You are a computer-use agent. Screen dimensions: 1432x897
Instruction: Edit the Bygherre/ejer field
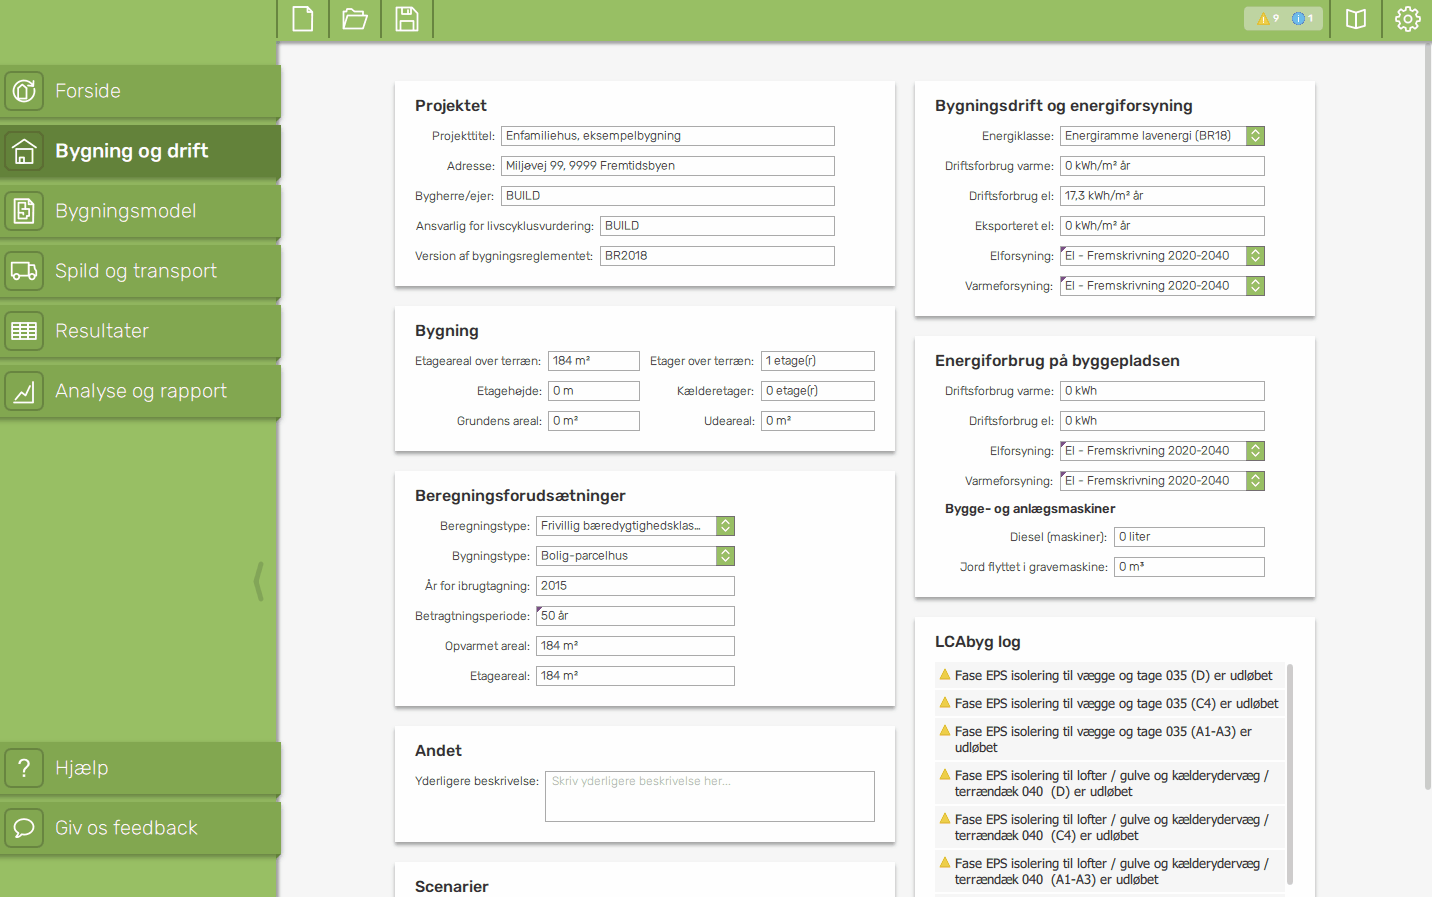click(668, 196)
